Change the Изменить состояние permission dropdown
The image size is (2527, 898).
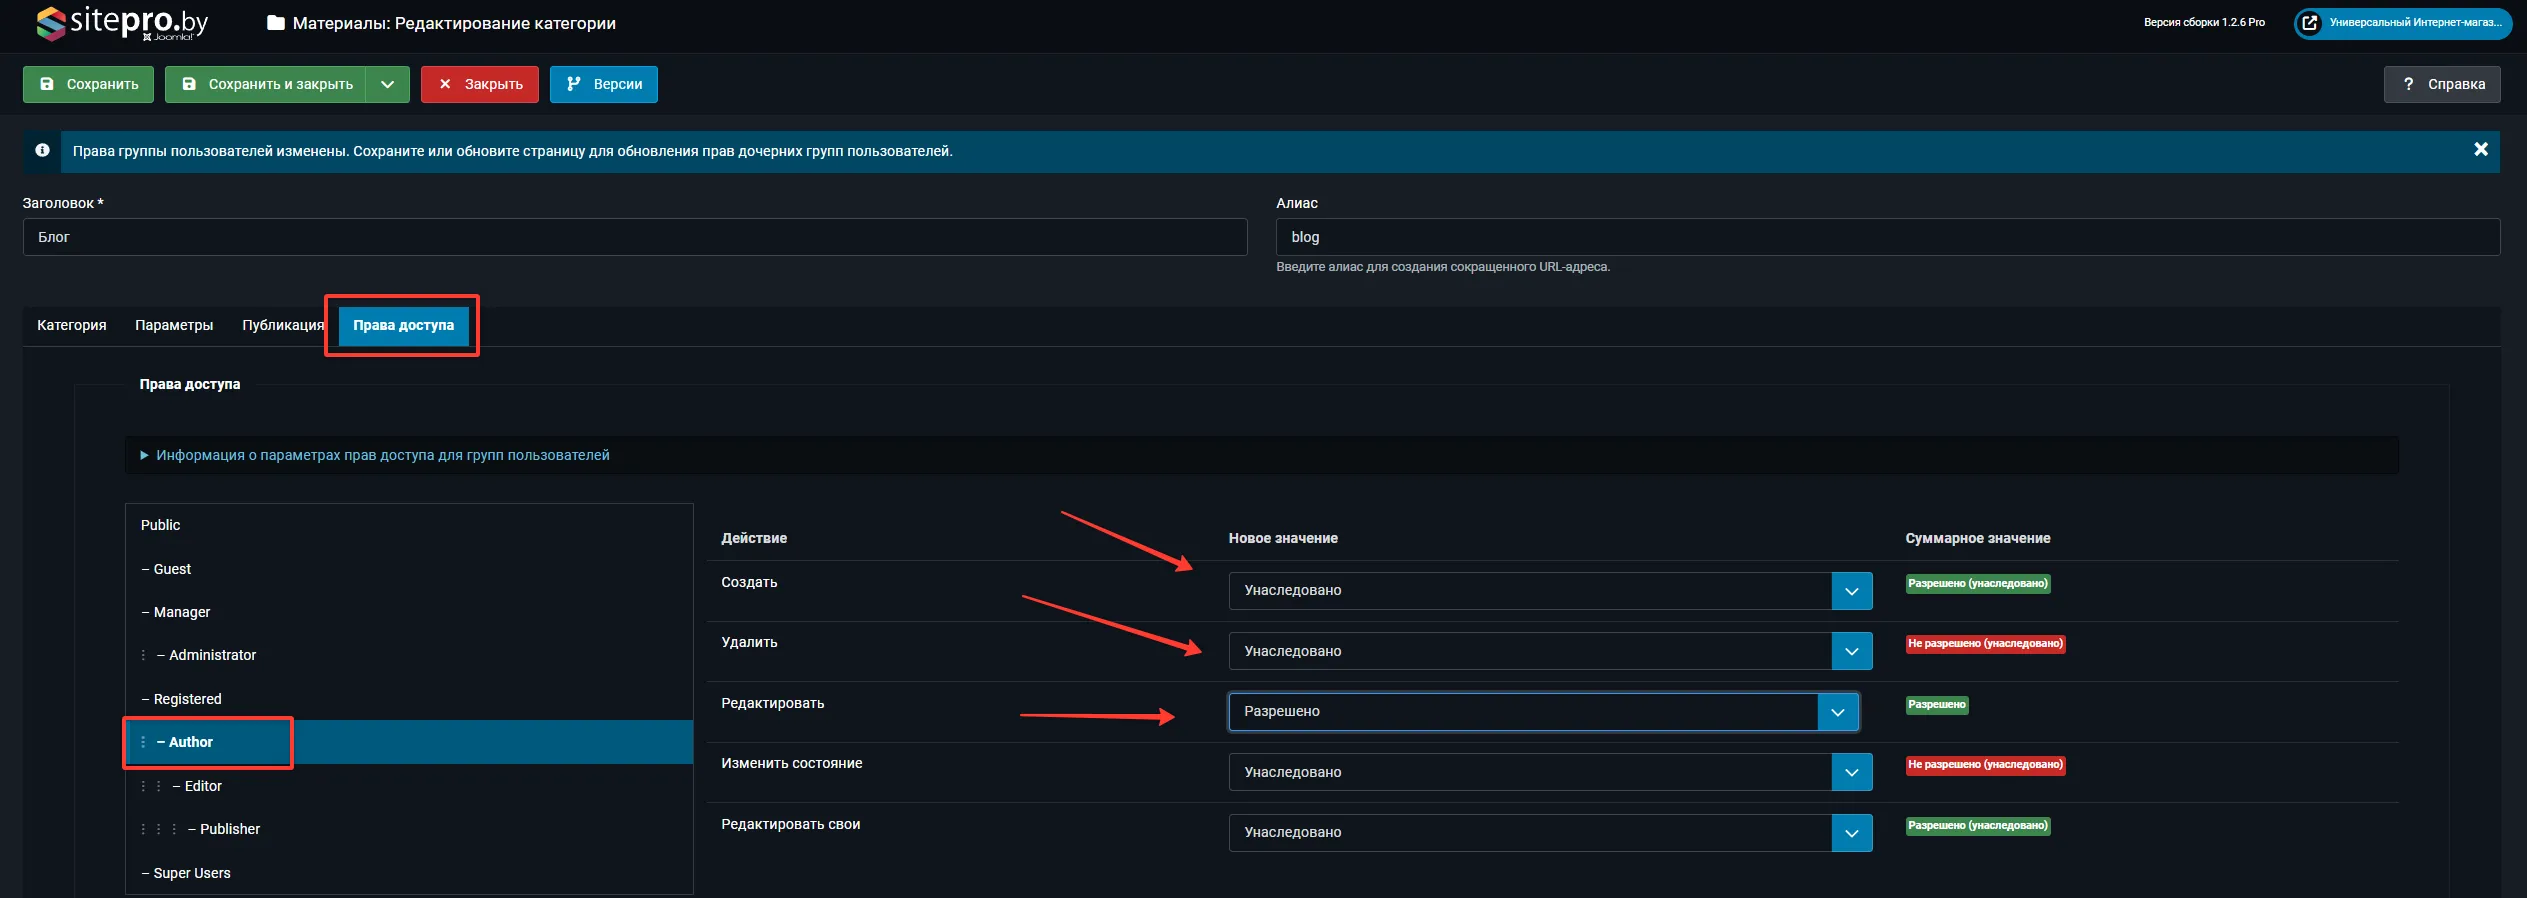(1549, 772)
